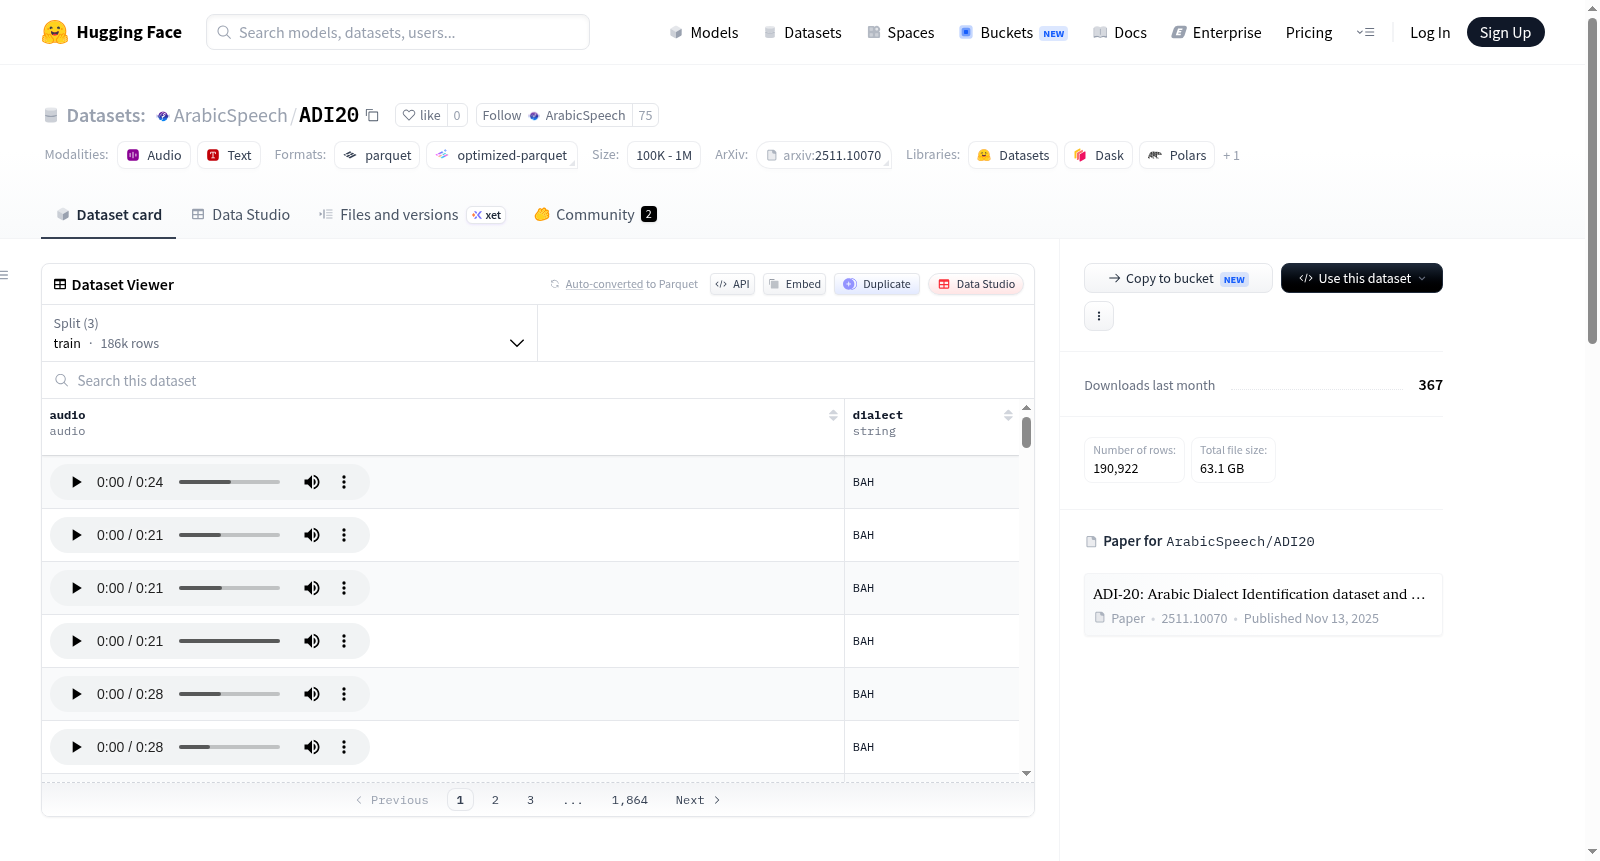Open the three-dot menu below Copy to bucket
This screenshot has width=1600, height=861.
pyautogui.click(x=1099, y=316)
